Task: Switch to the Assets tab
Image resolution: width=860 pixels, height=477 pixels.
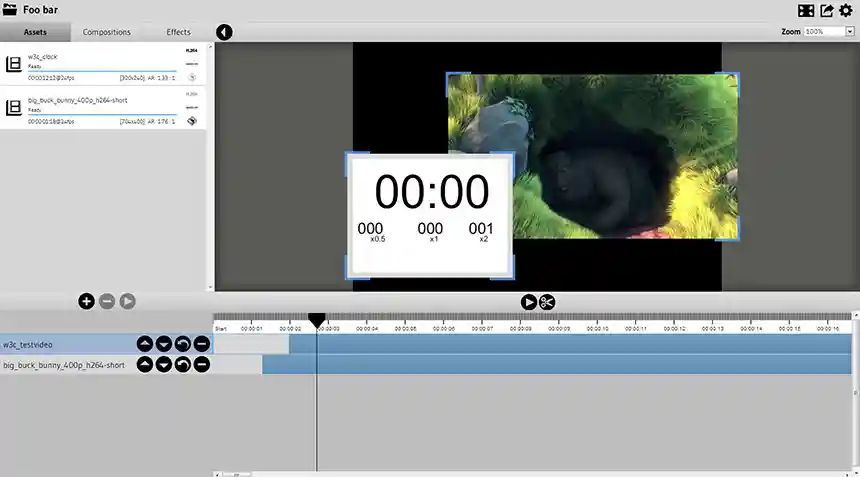Action: coord(35,32)
